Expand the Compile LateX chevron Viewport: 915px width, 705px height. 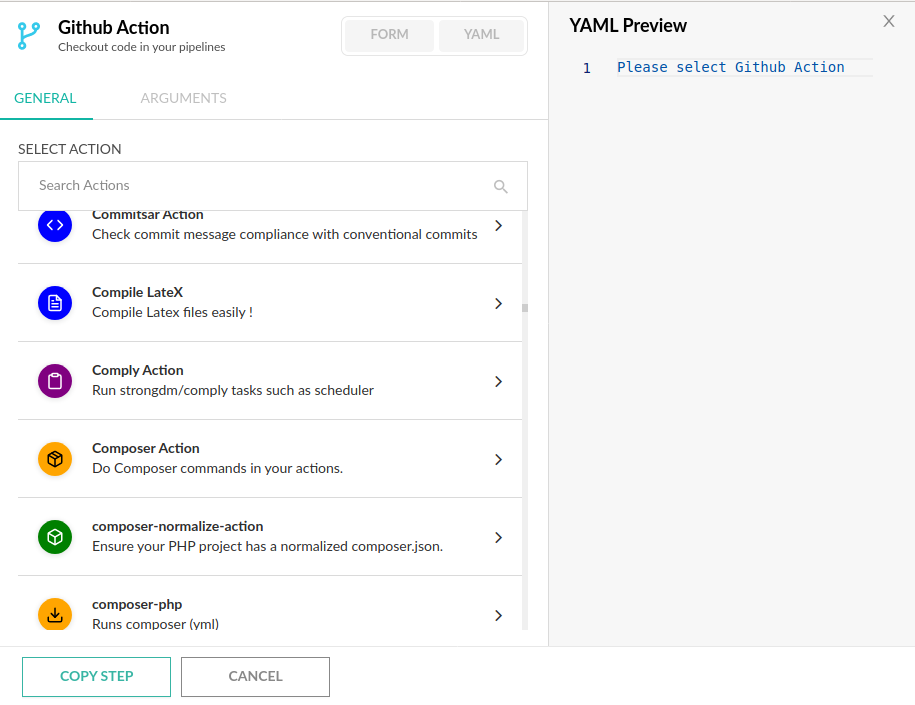(x=498, y=303)
